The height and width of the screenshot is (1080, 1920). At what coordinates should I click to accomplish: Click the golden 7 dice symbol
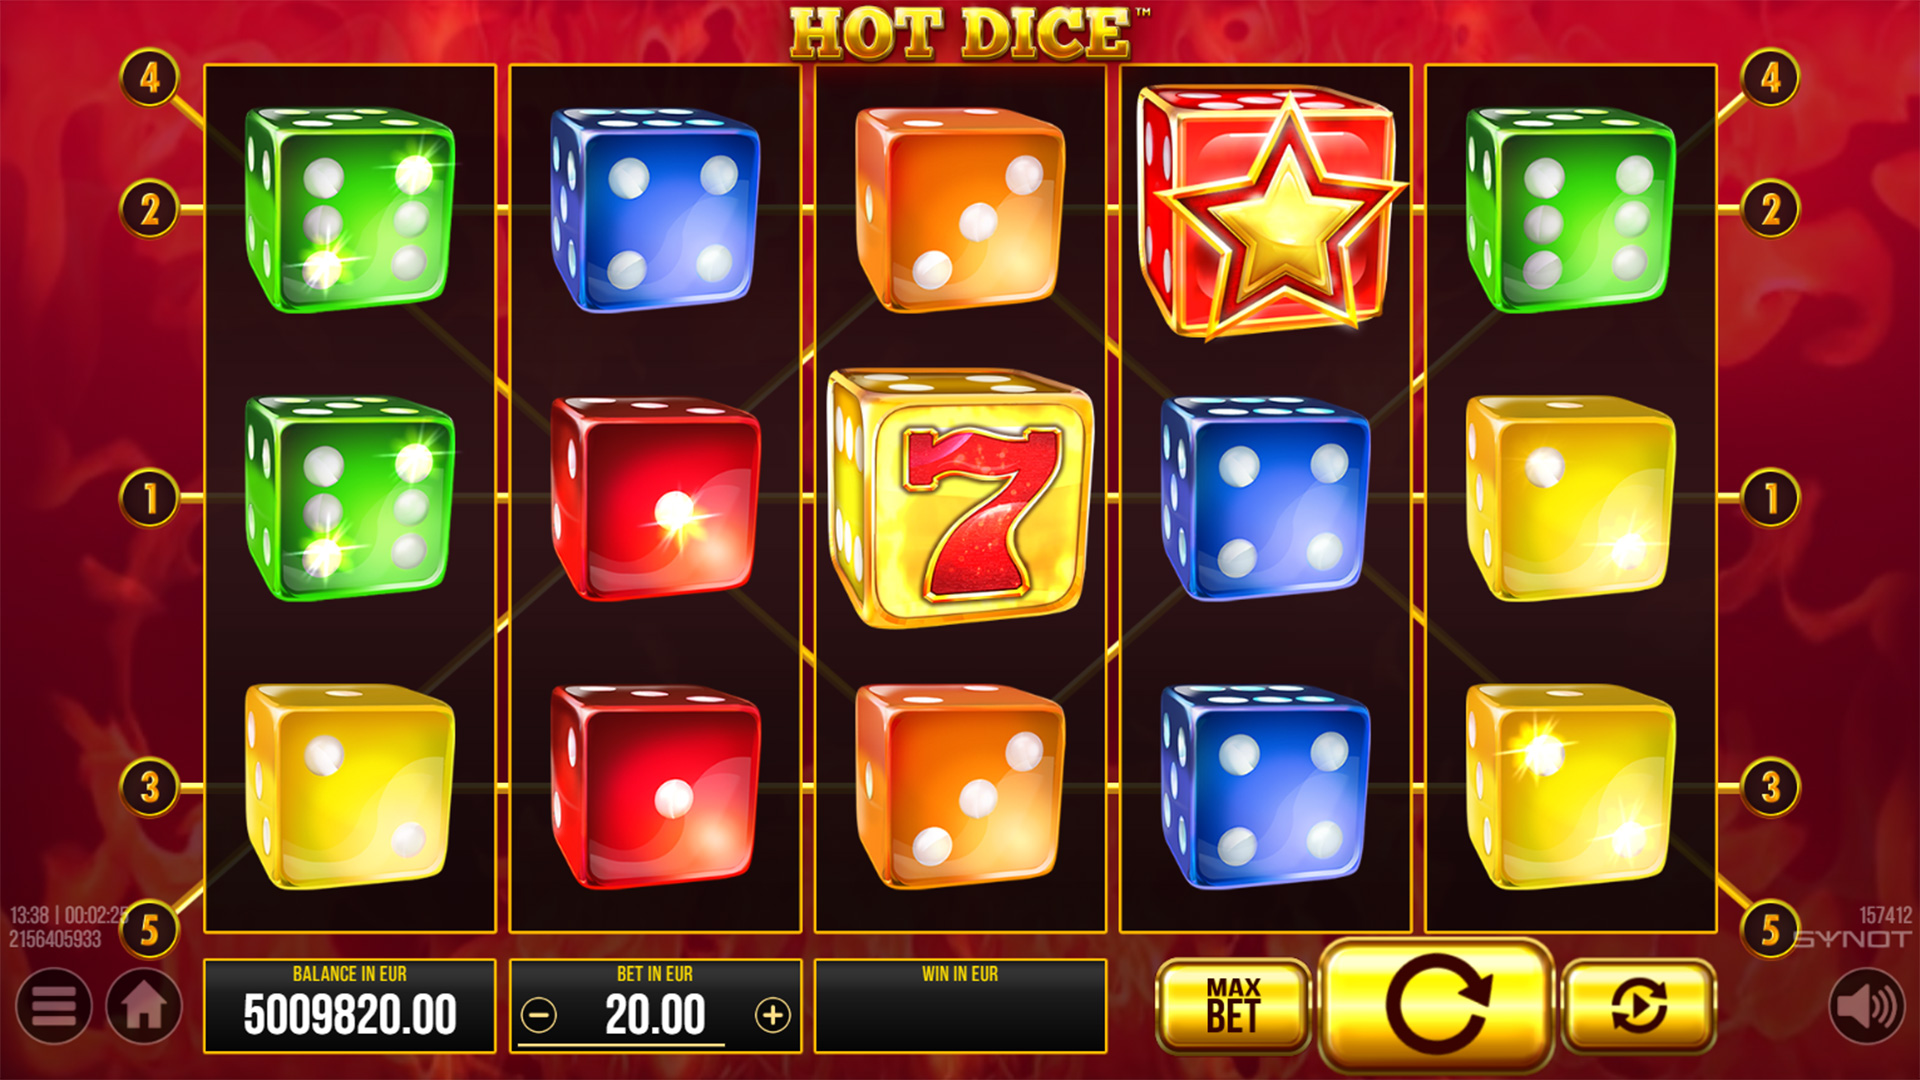[961, 498]
